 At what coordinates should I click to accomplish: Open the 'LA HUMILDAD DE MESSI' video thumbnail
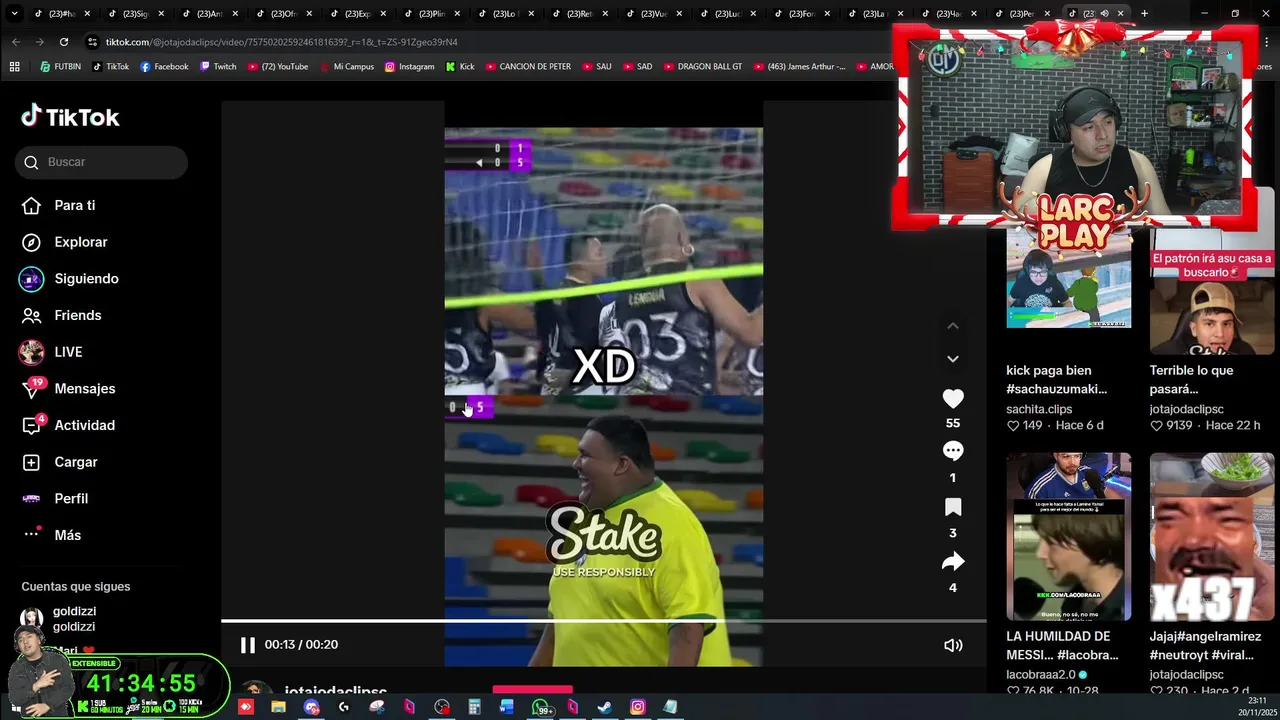[x=1068, y=536]
